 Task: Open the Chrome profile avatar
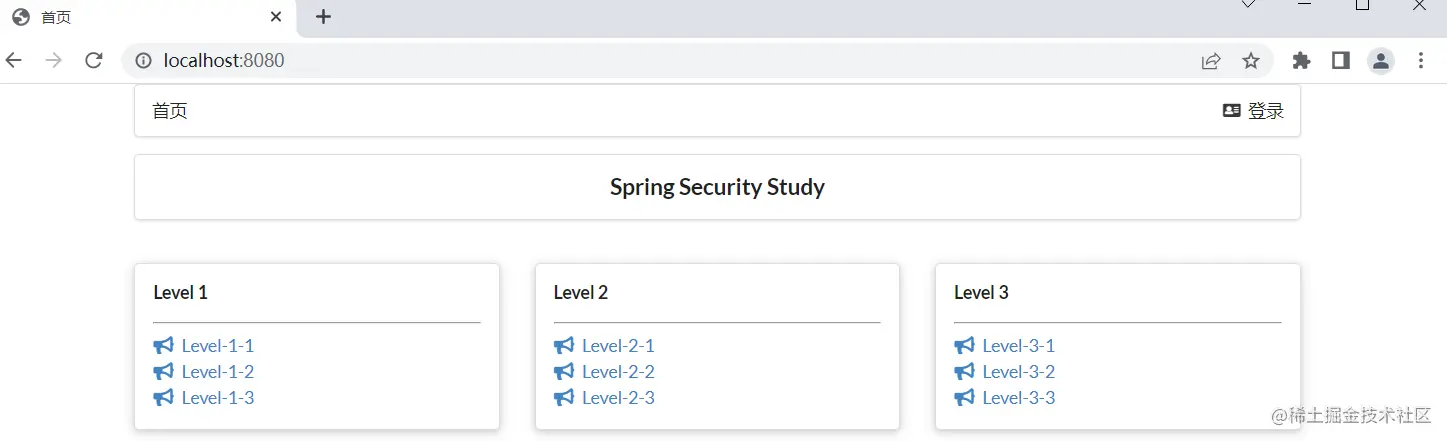1381,61
